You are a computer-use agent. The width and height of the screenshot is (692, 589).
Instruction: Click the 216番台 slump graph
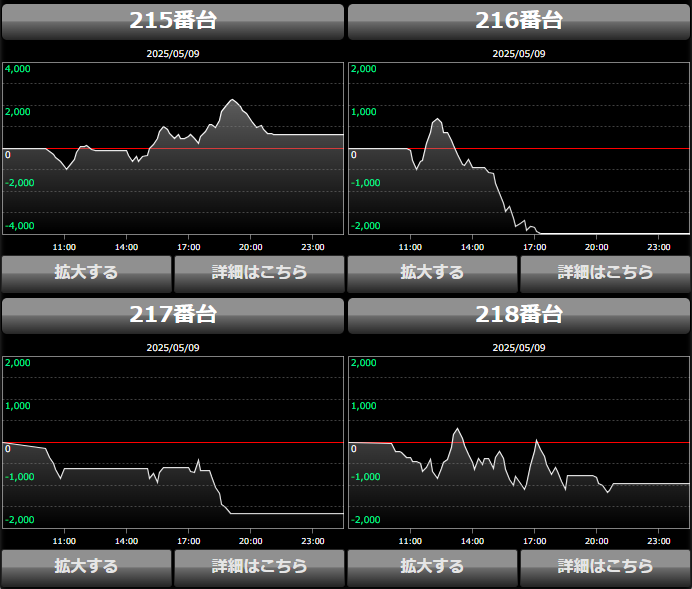tap(519, 150)
